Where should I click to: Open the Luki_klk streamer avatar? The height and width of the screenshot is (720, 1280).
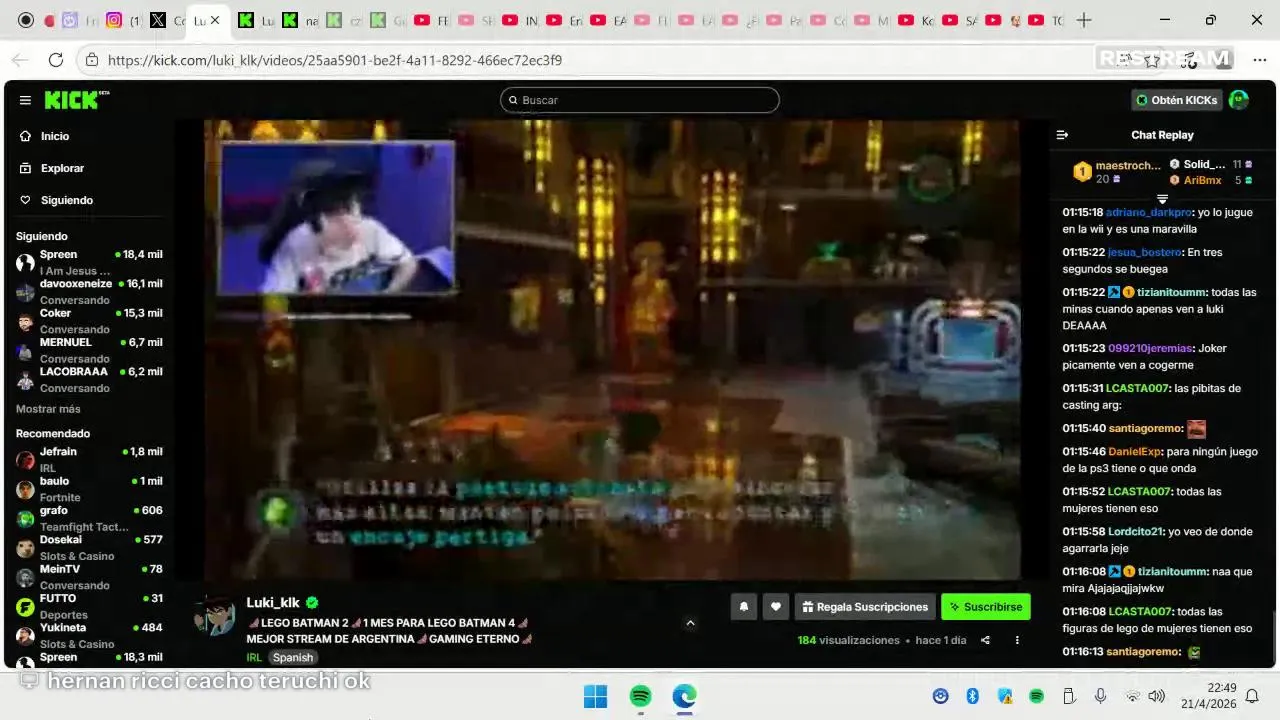coord(214,616)
